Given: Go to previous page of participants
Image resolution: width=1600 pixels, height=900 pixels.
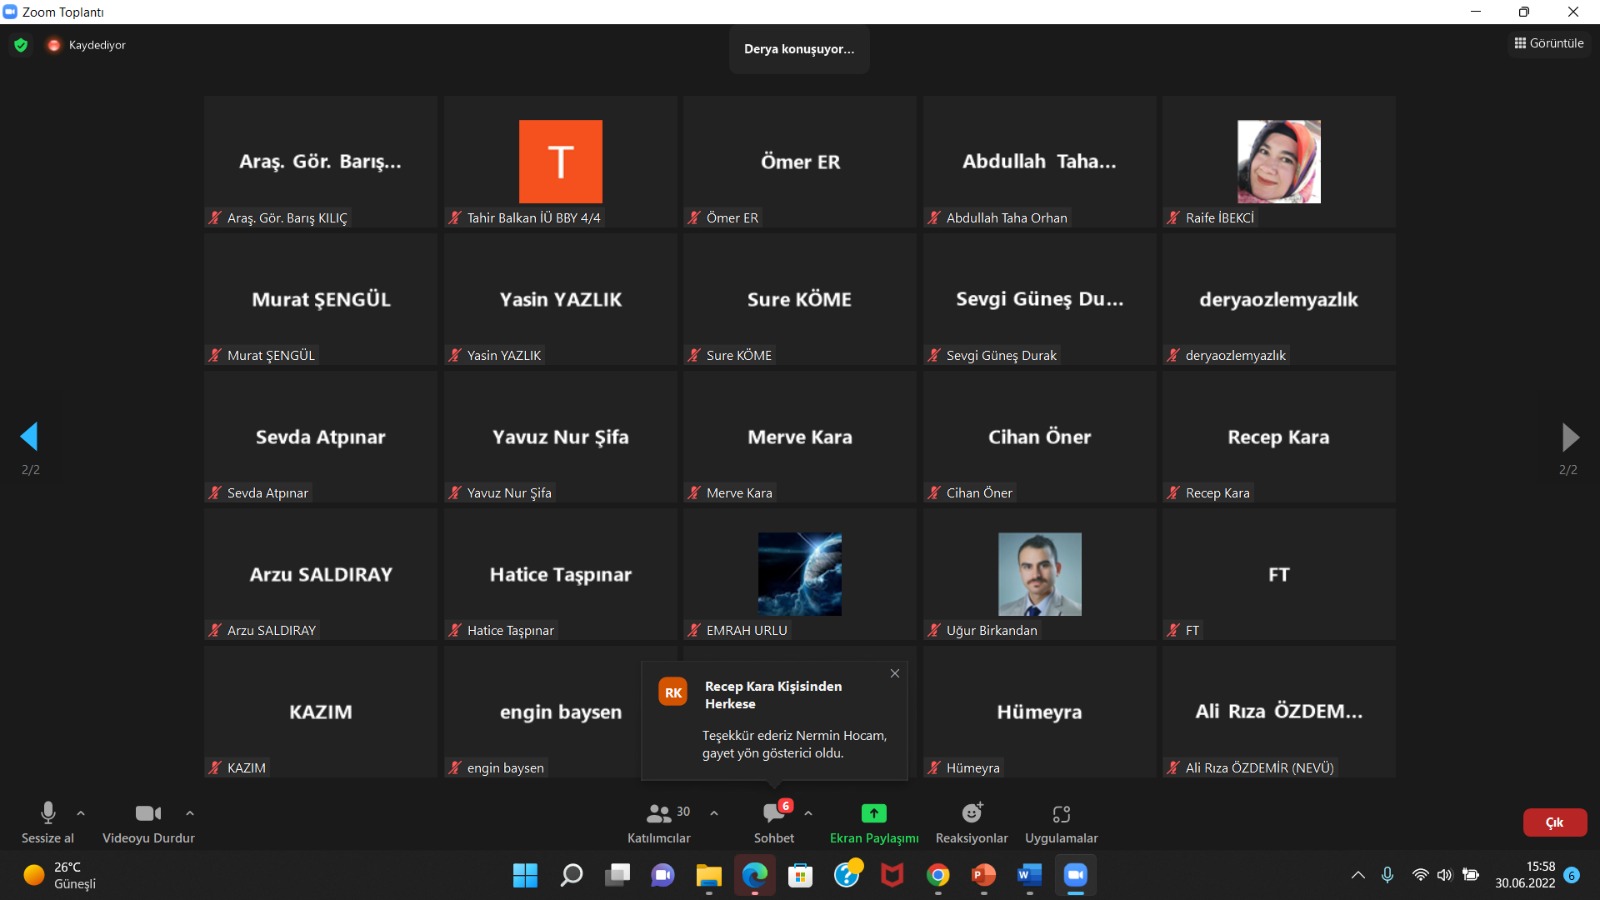Looking at the screenshot, I should (x=29, y=436).
